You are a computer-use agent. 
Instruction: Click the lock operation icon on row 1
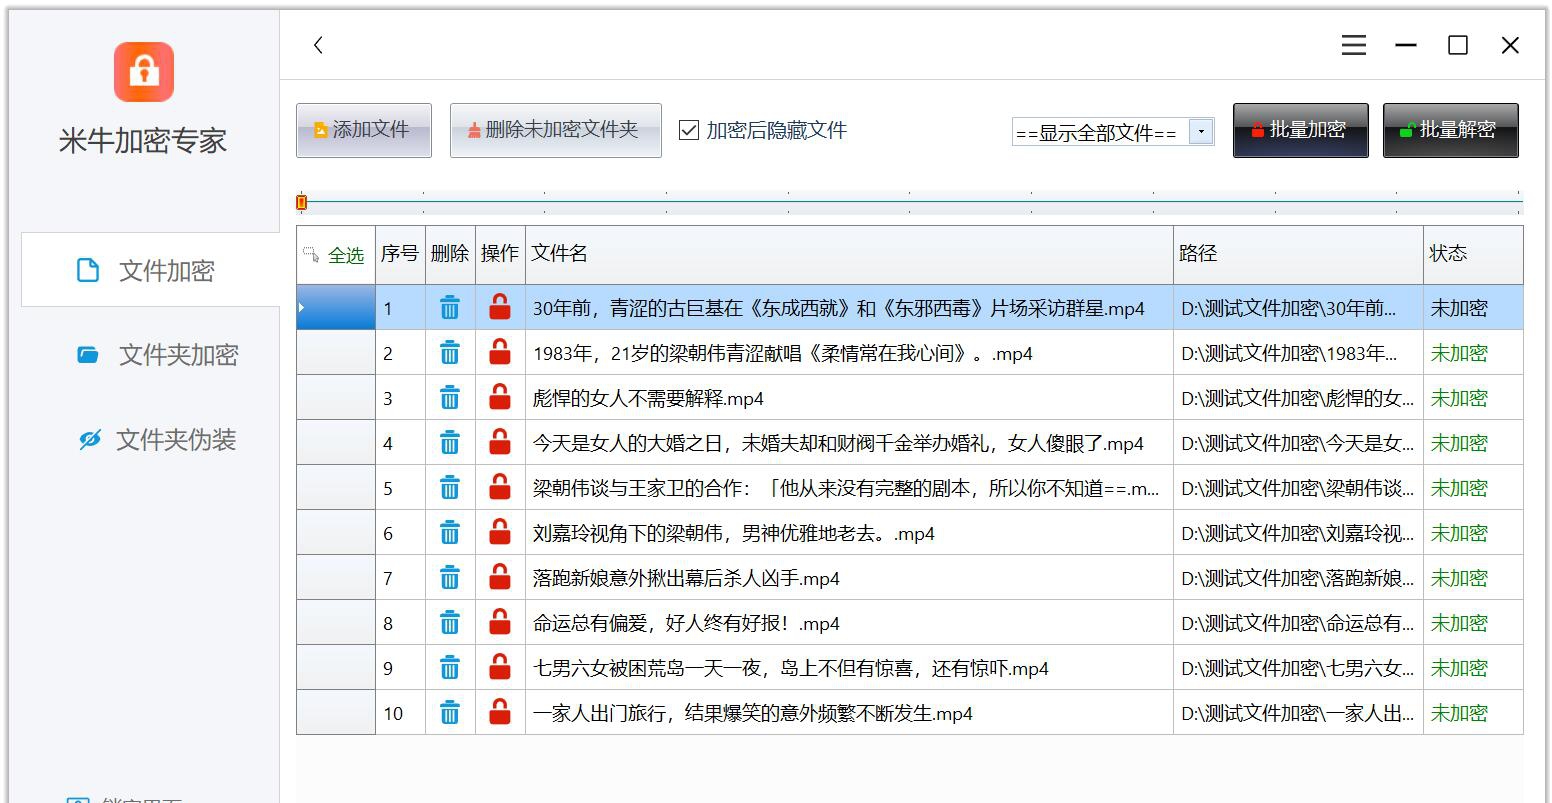pos(499,307)
